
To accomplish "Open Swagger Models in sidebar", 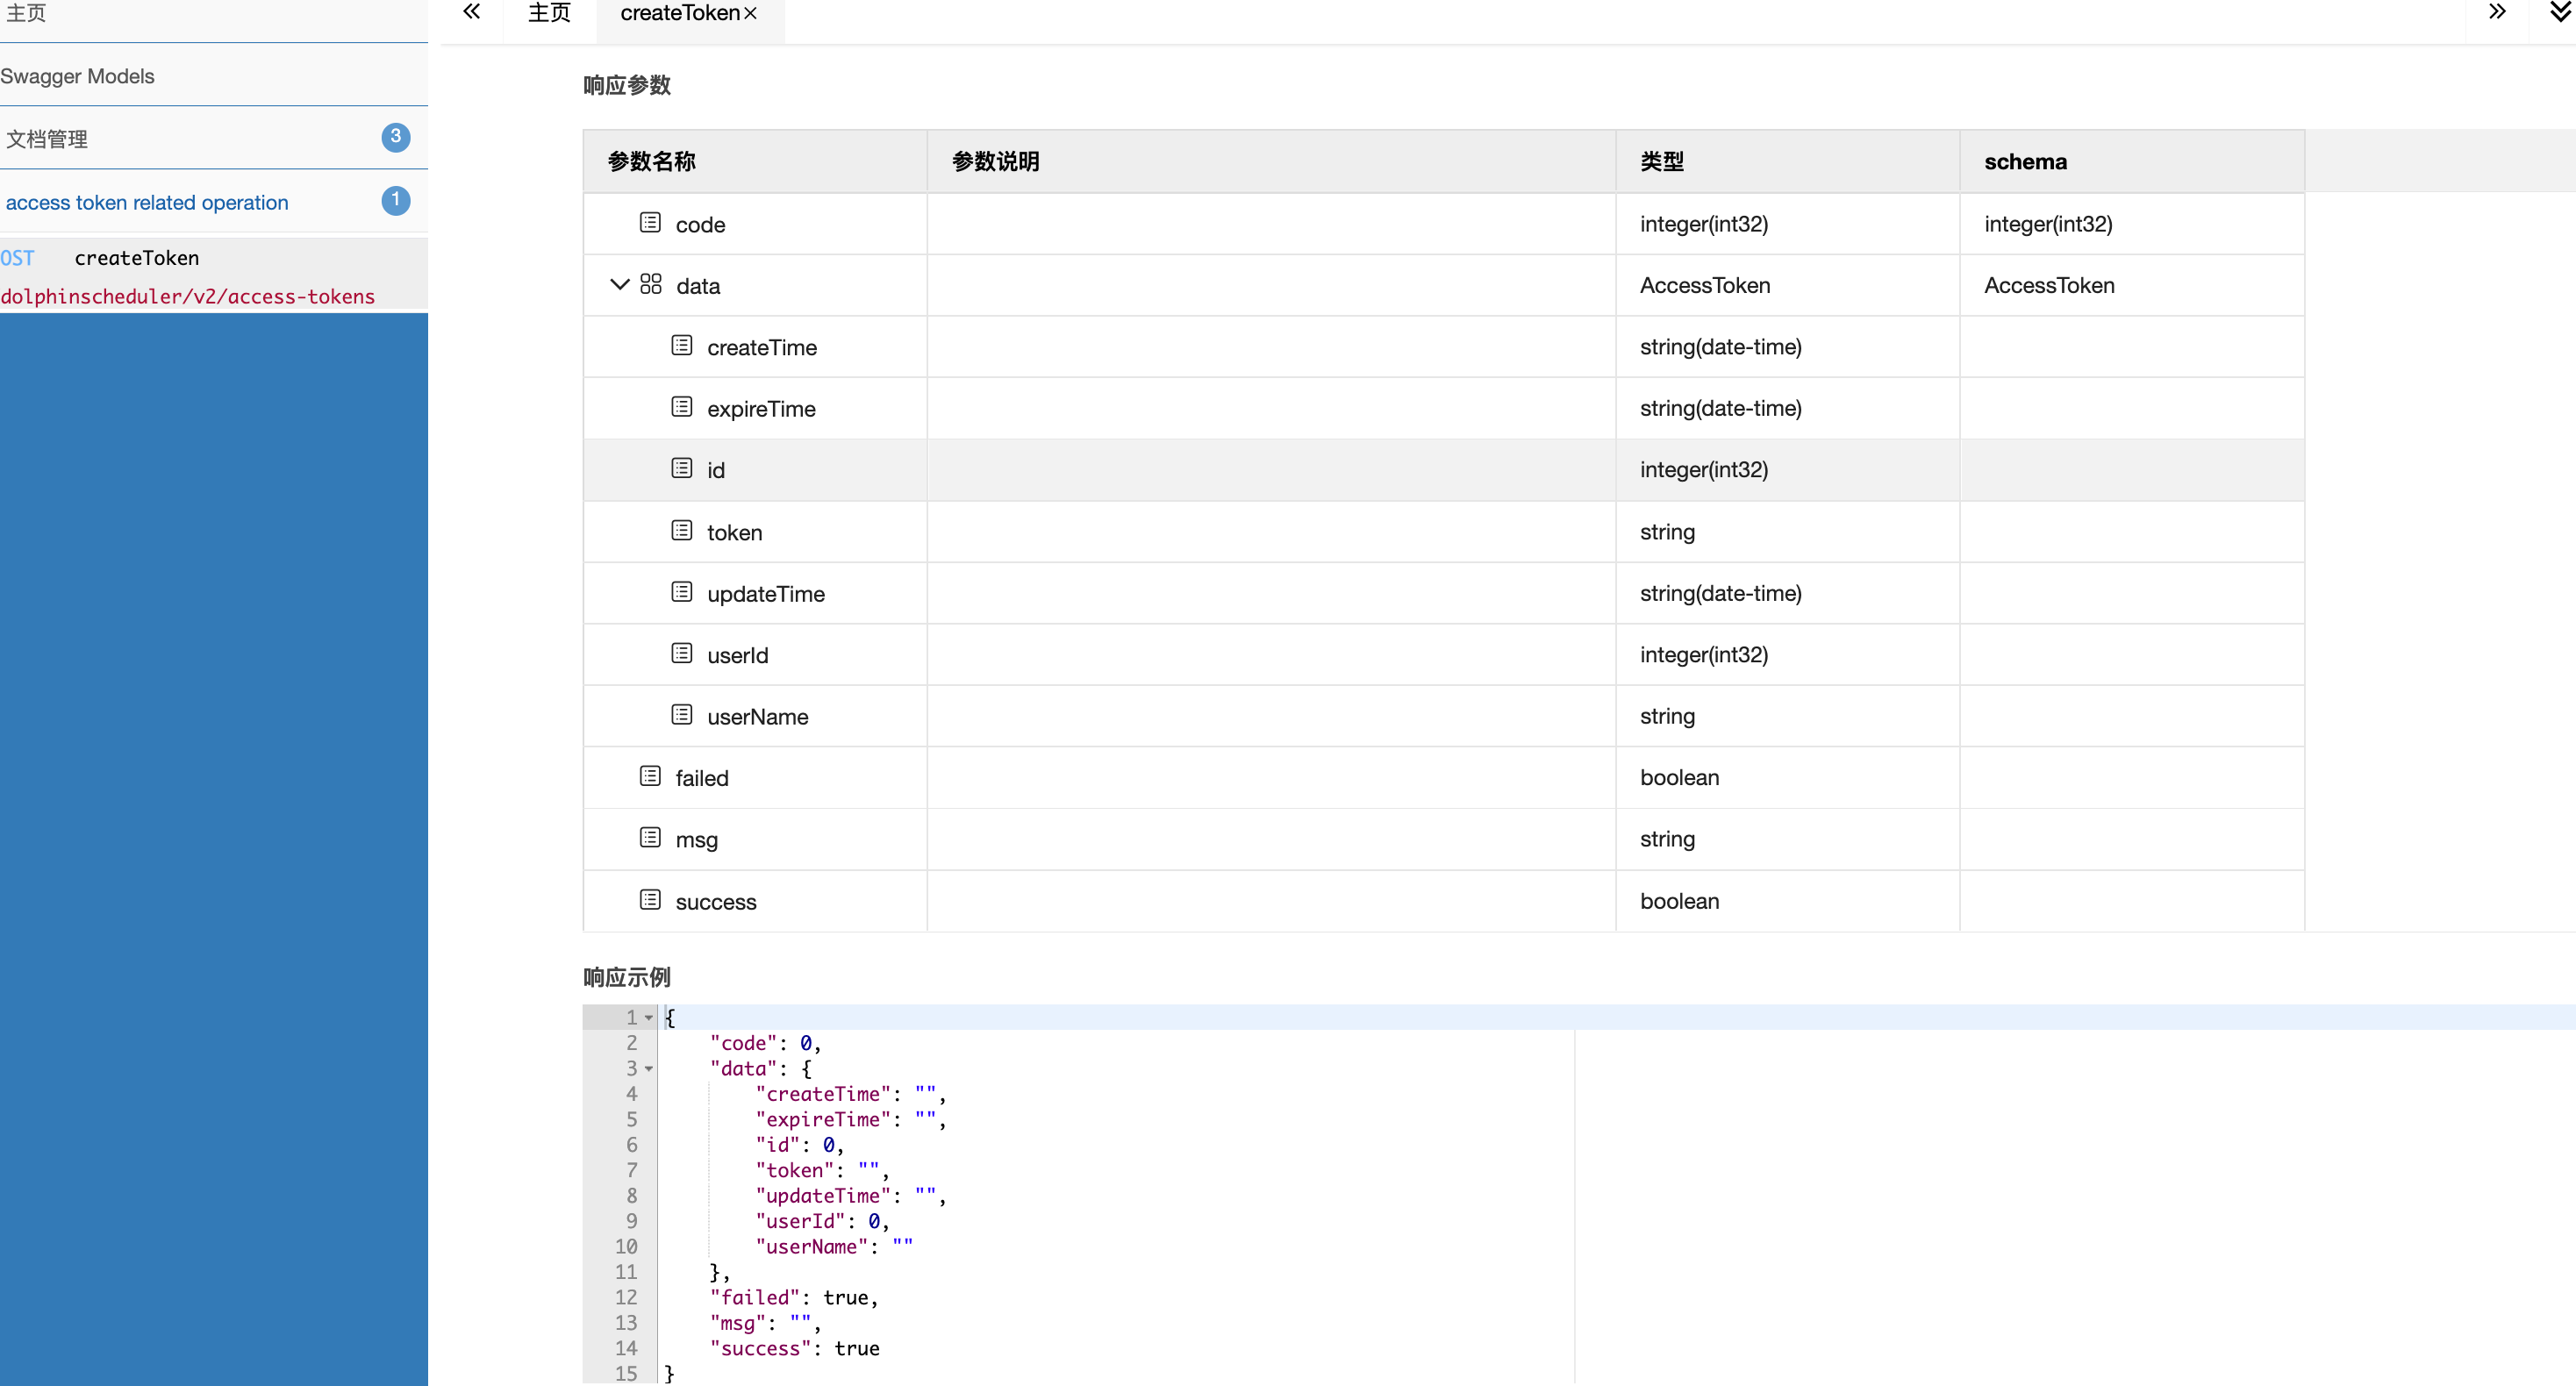I will click(x=78, y=76).
